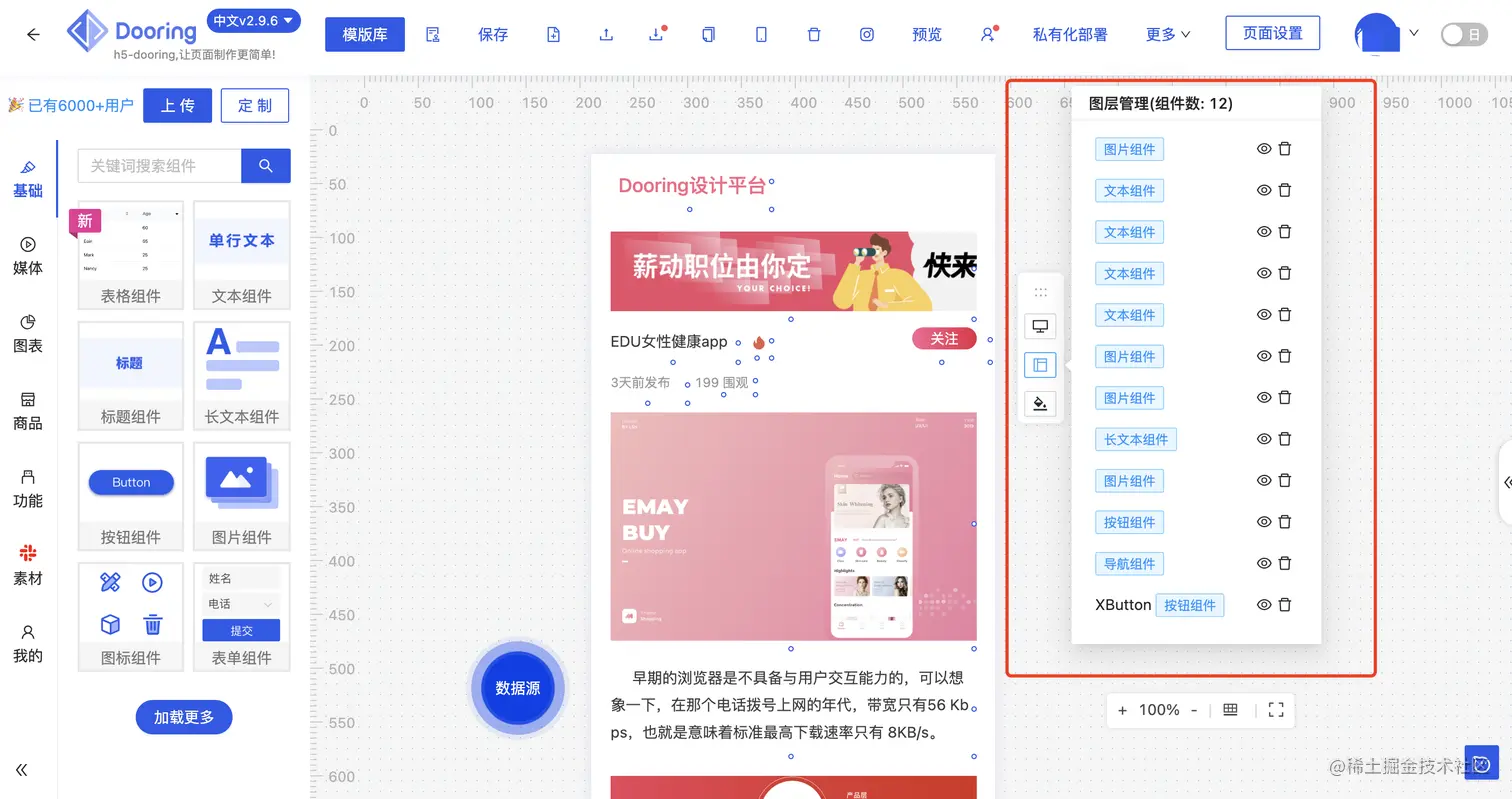Hide the 长文本组件 layer with its eye icon
This screenshot has height=799, width=1512.
click(1264, 439)
